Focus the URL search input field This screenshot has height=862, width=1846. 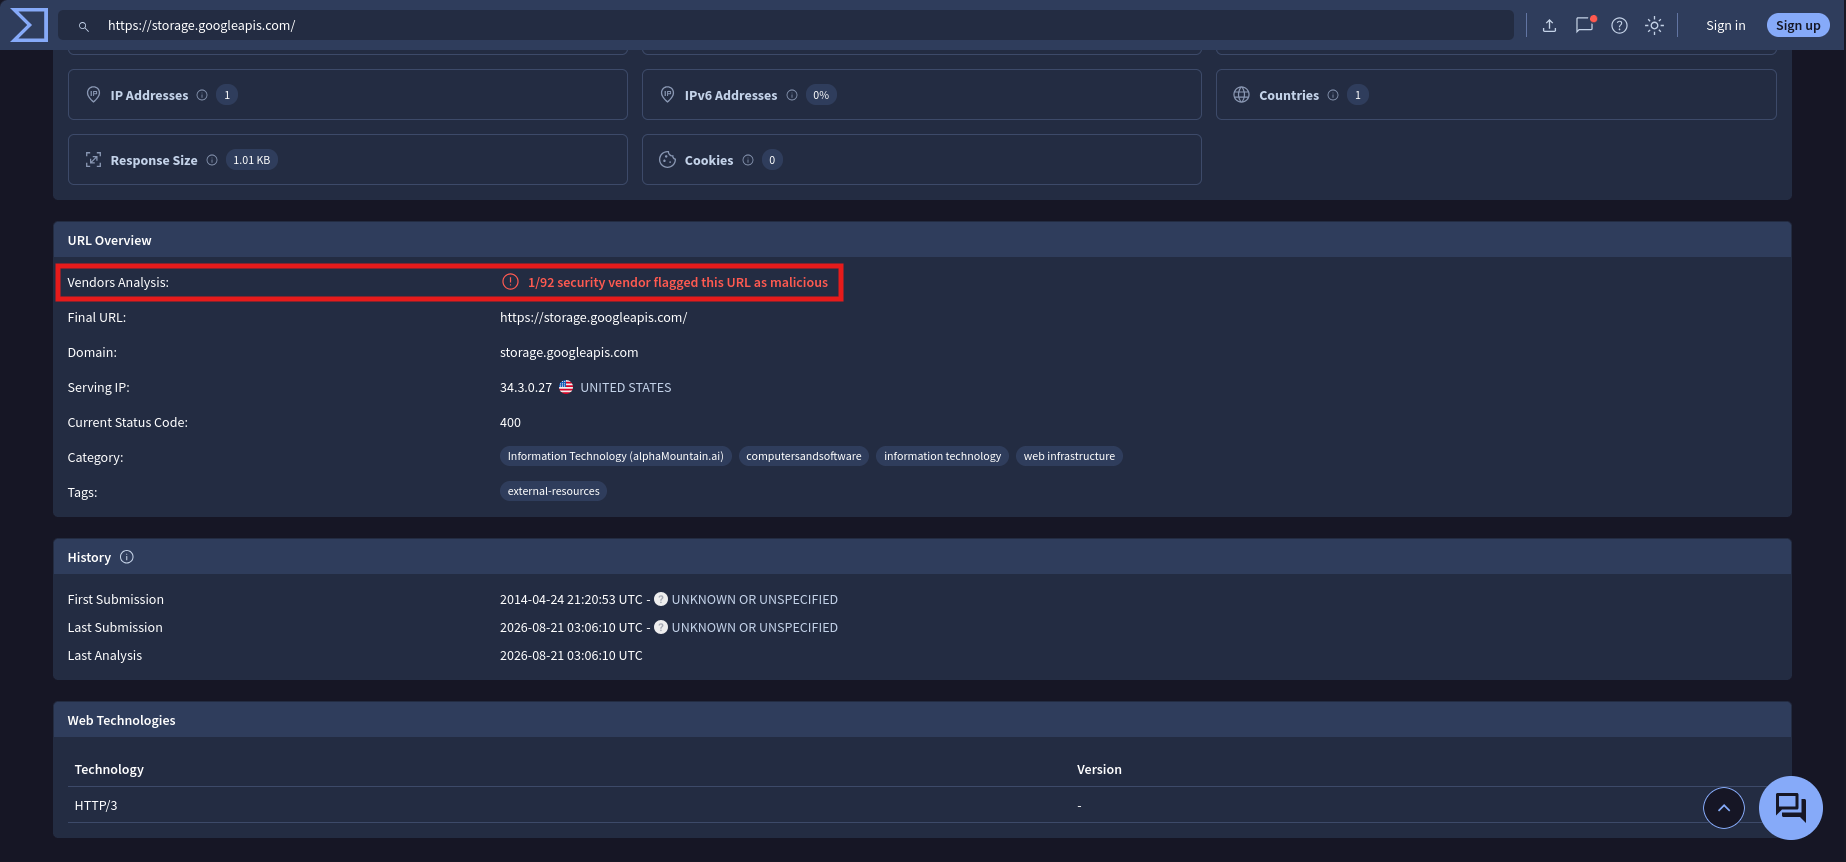(x=785, y=26)
